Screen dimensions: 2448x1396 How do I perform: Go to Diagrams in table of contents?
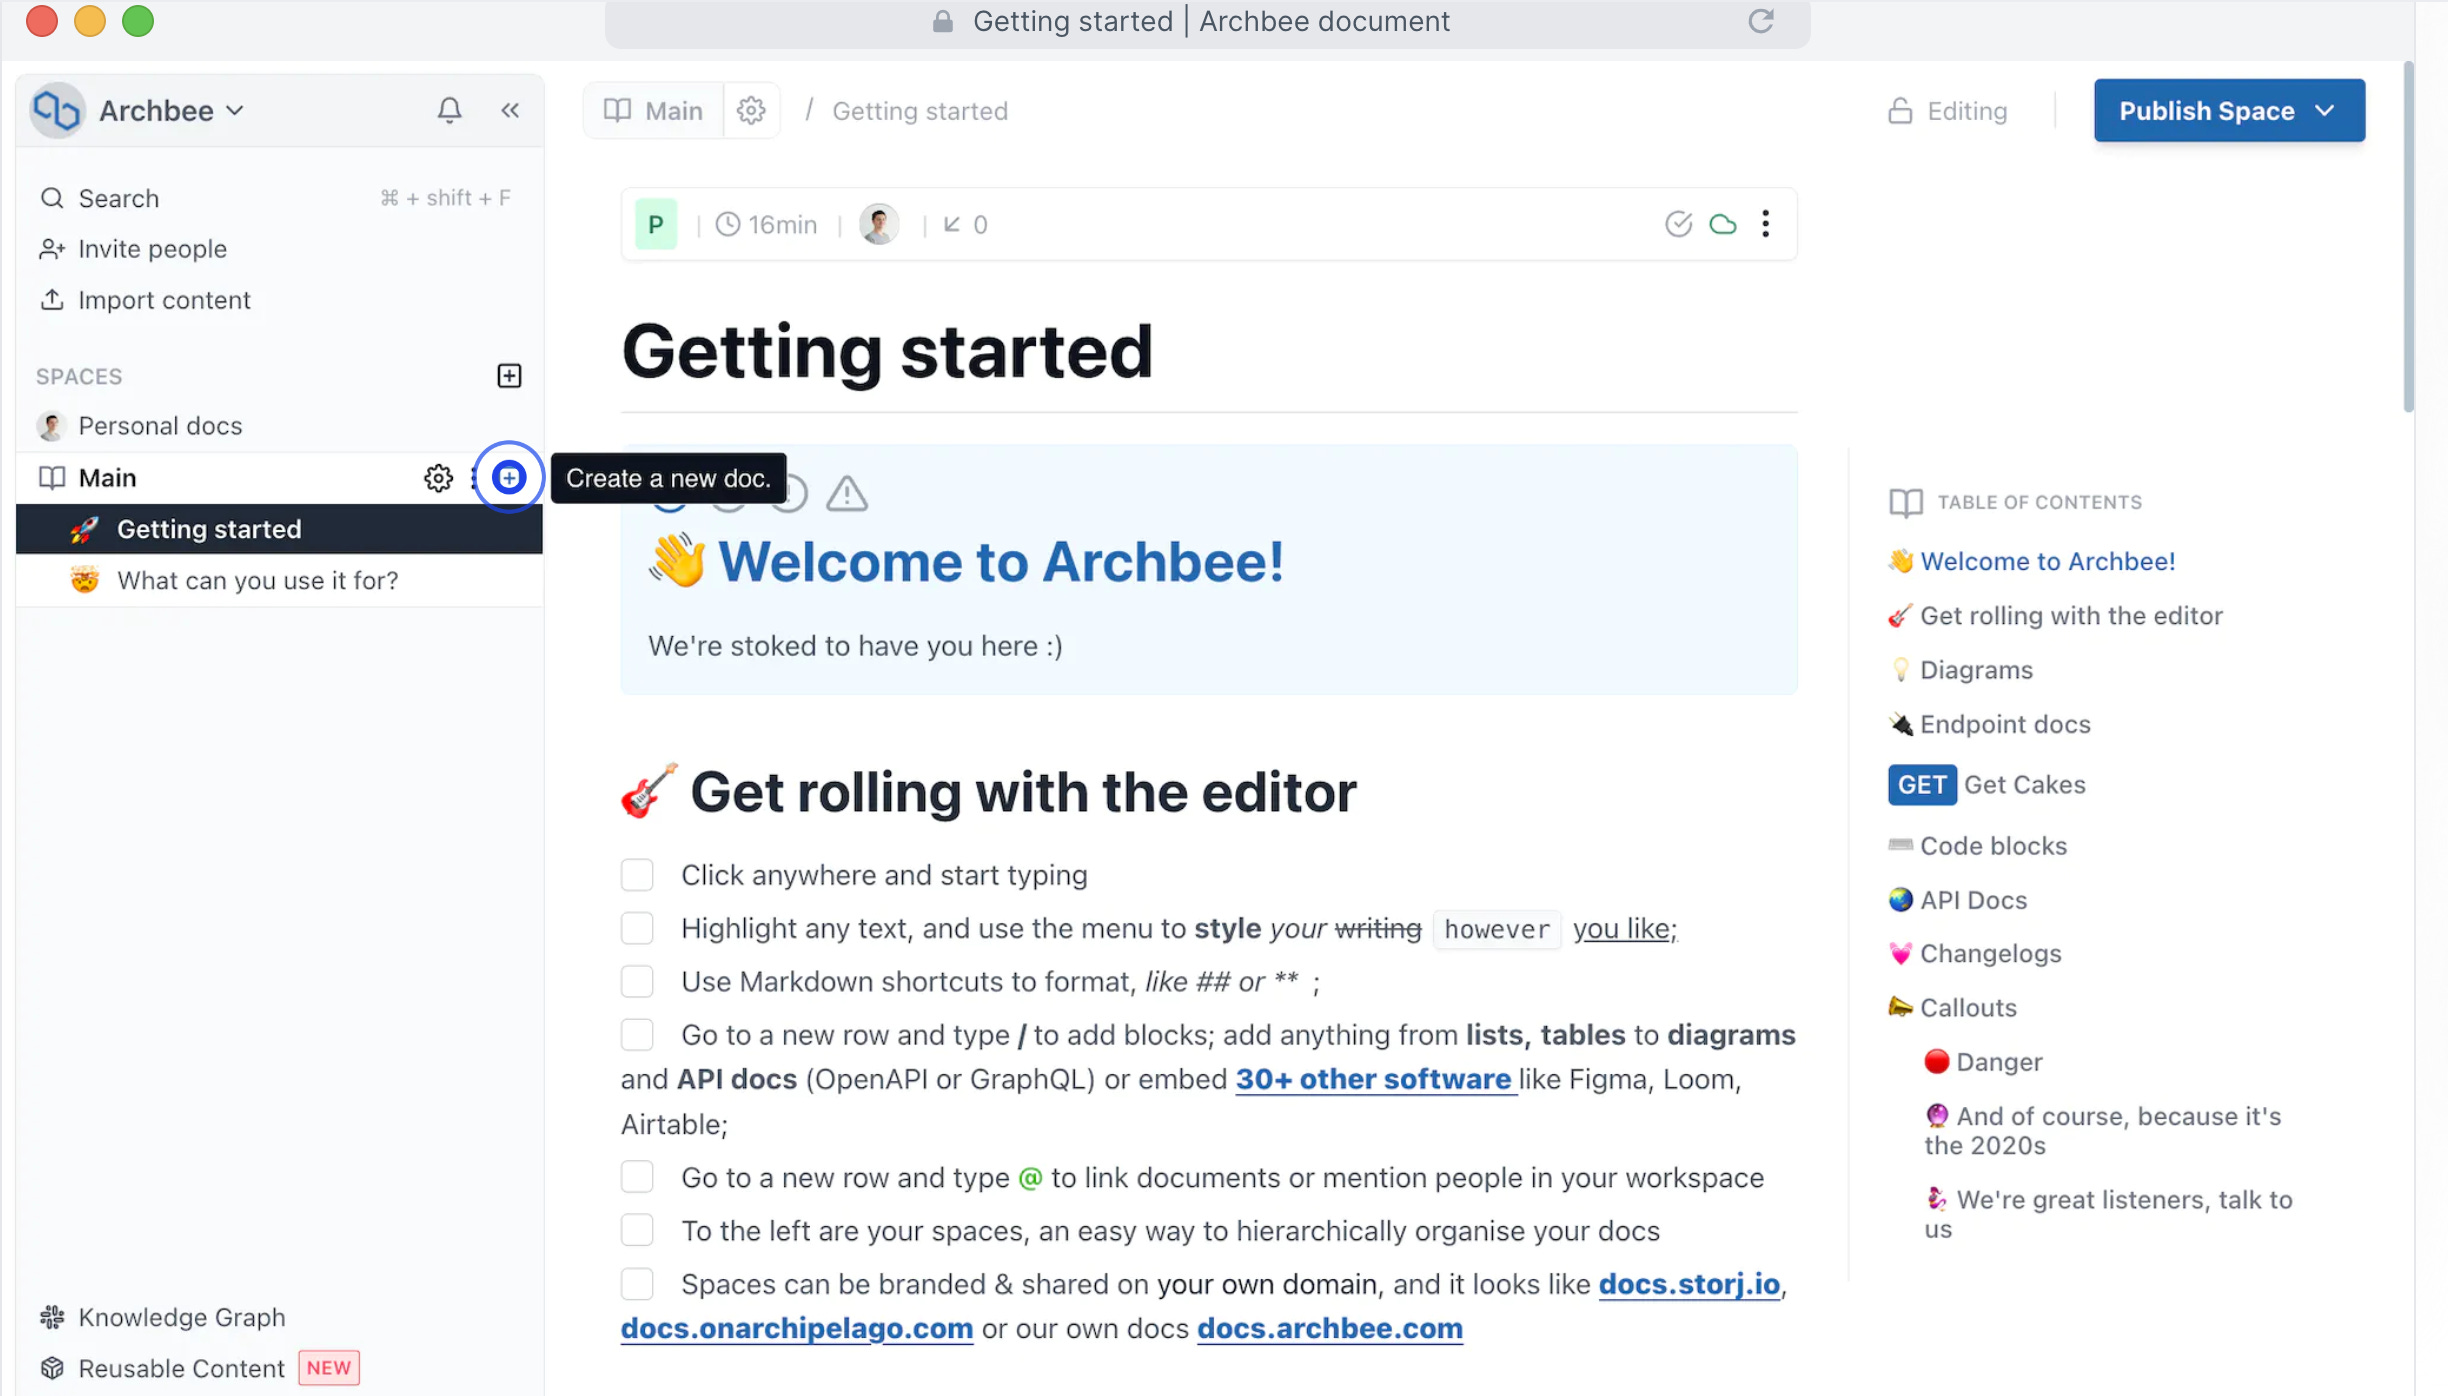(1976, 669)
